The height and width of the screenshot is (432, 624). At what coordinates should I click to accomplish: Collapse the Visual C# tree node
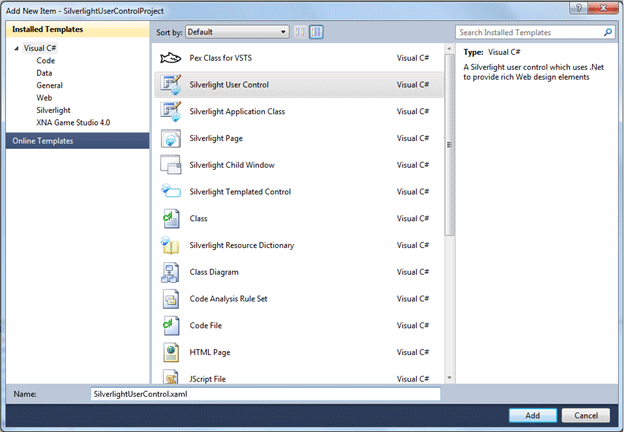(x=16, y=49)
